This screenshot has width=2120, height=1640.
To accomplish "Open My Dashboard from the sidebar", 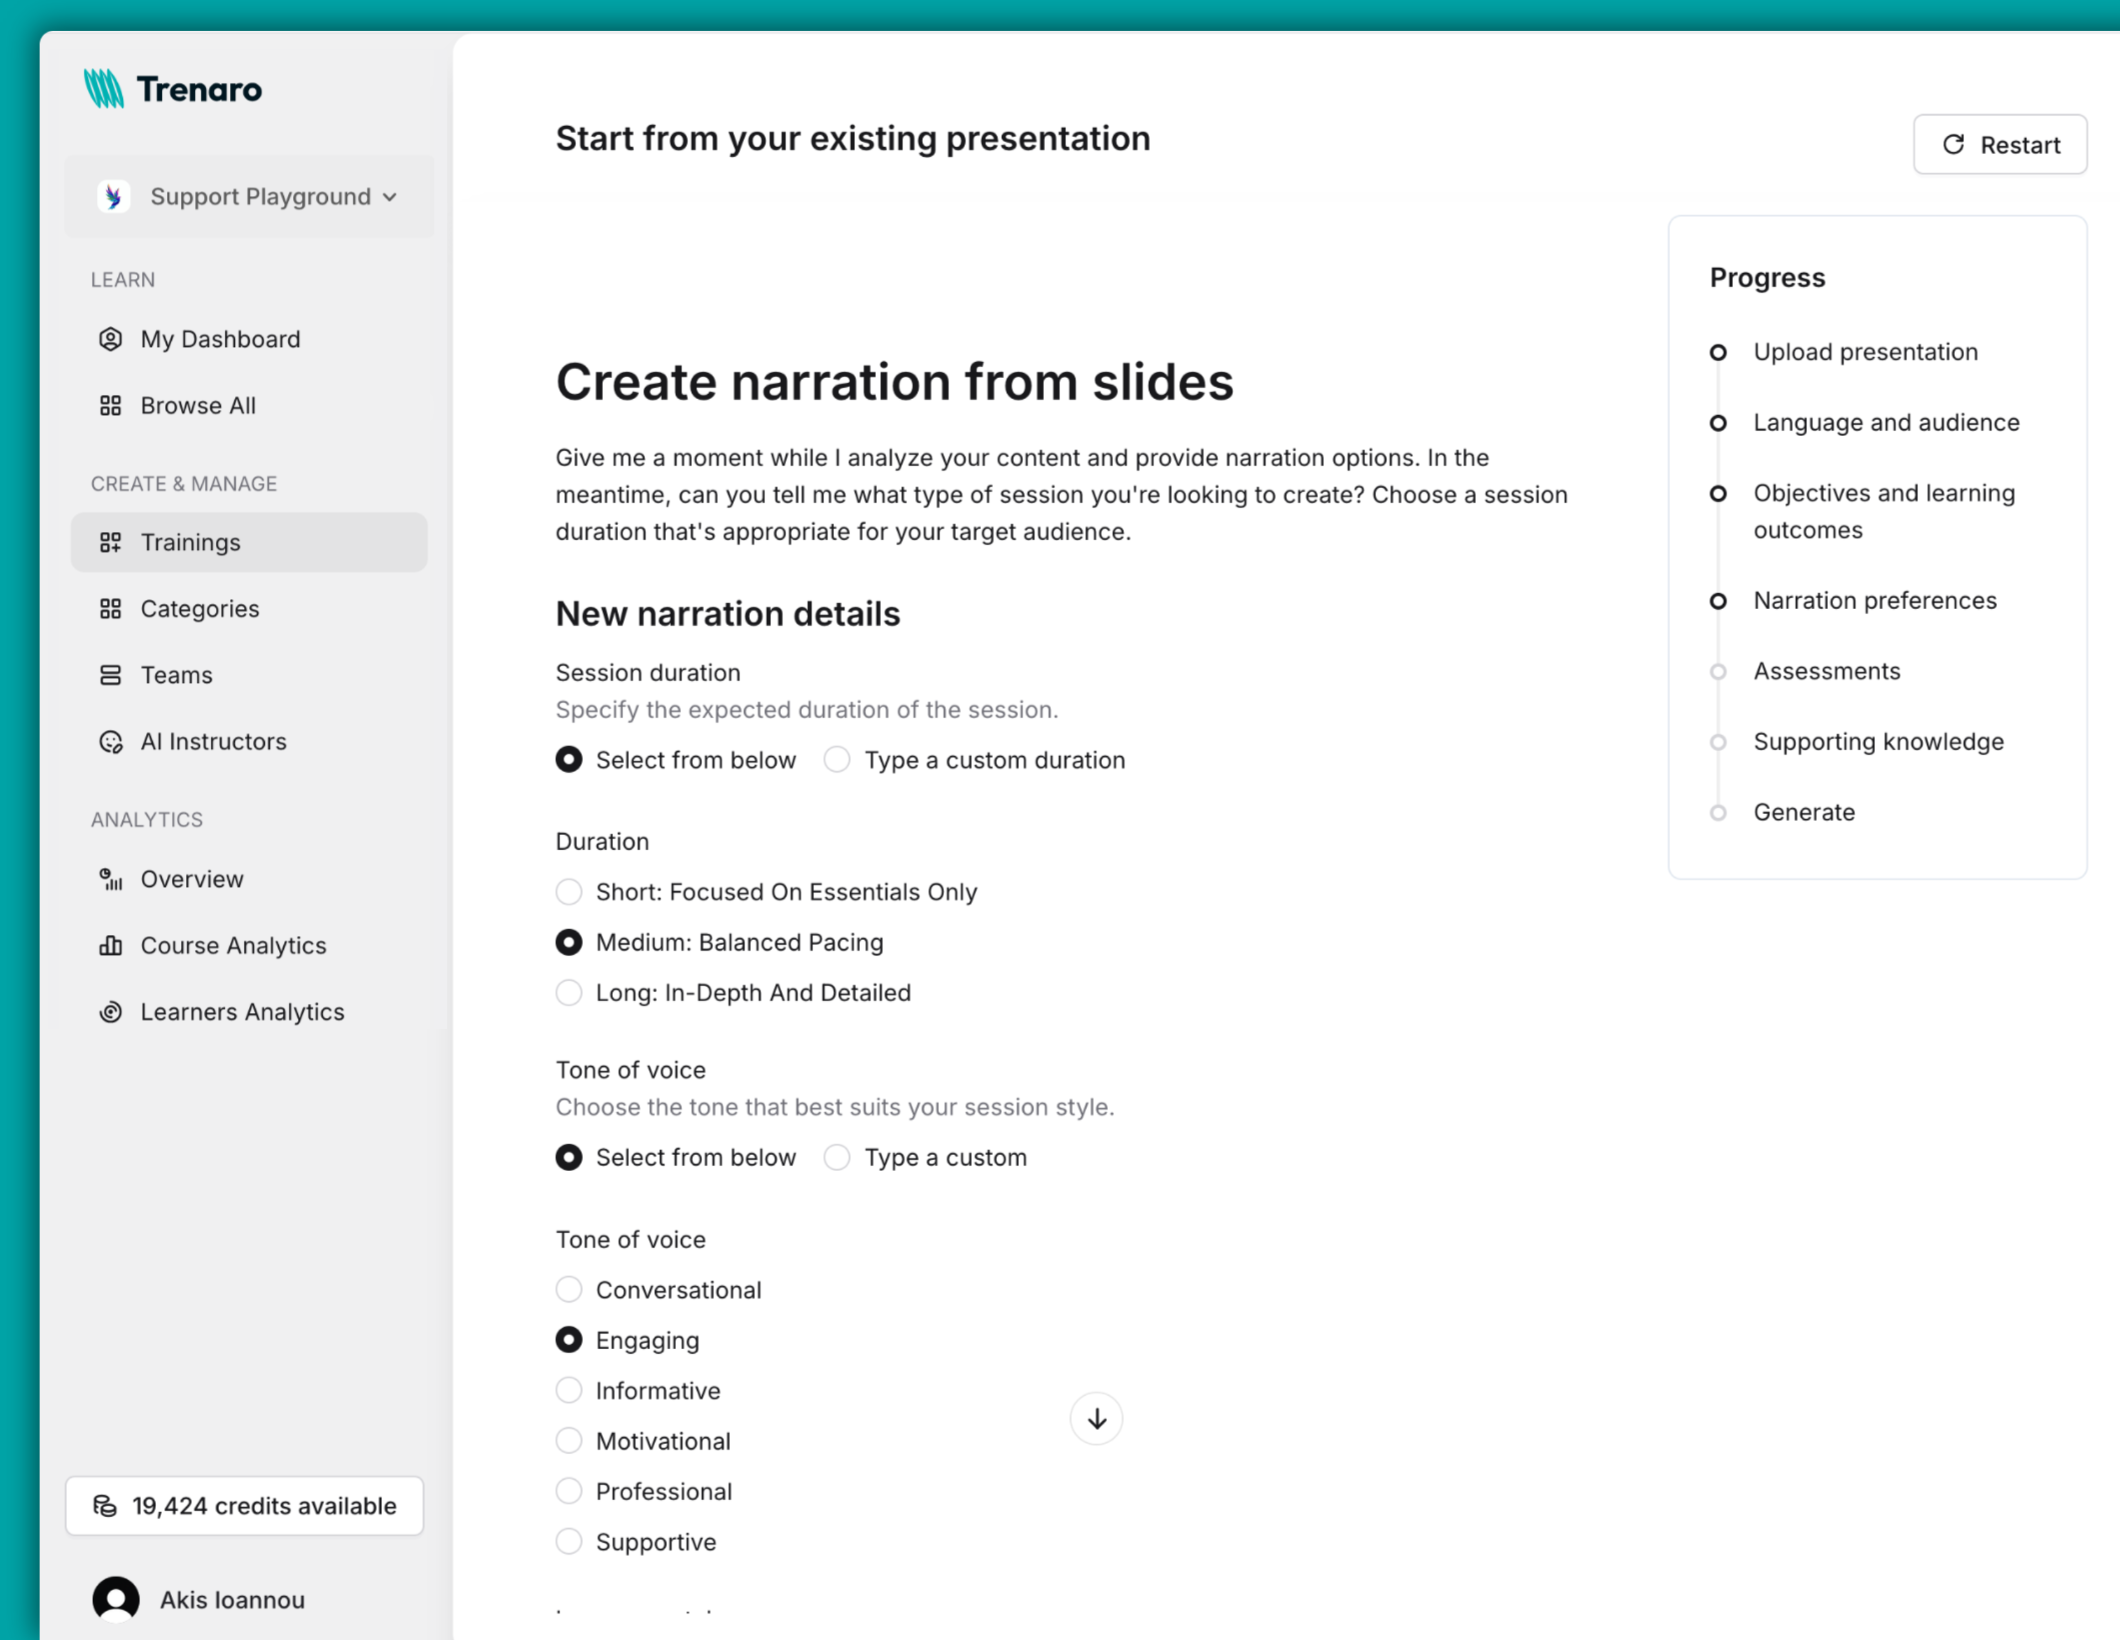I will pos(220,339).
